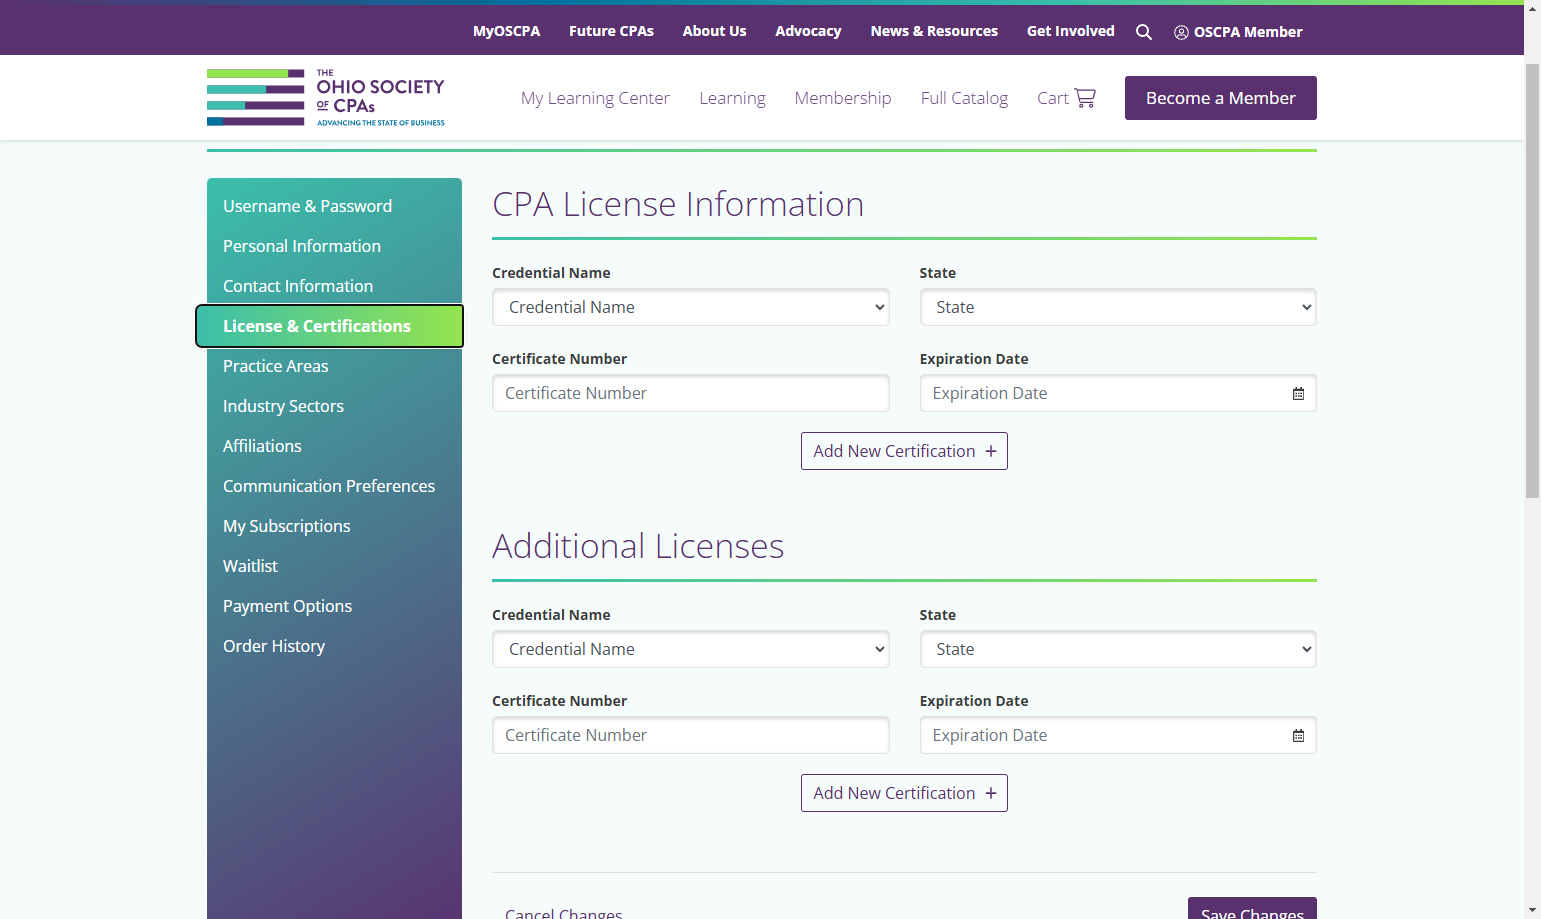This screenshot has width=1541, height=919.
Task: Open Username & Password section
Action: [308, 206]
